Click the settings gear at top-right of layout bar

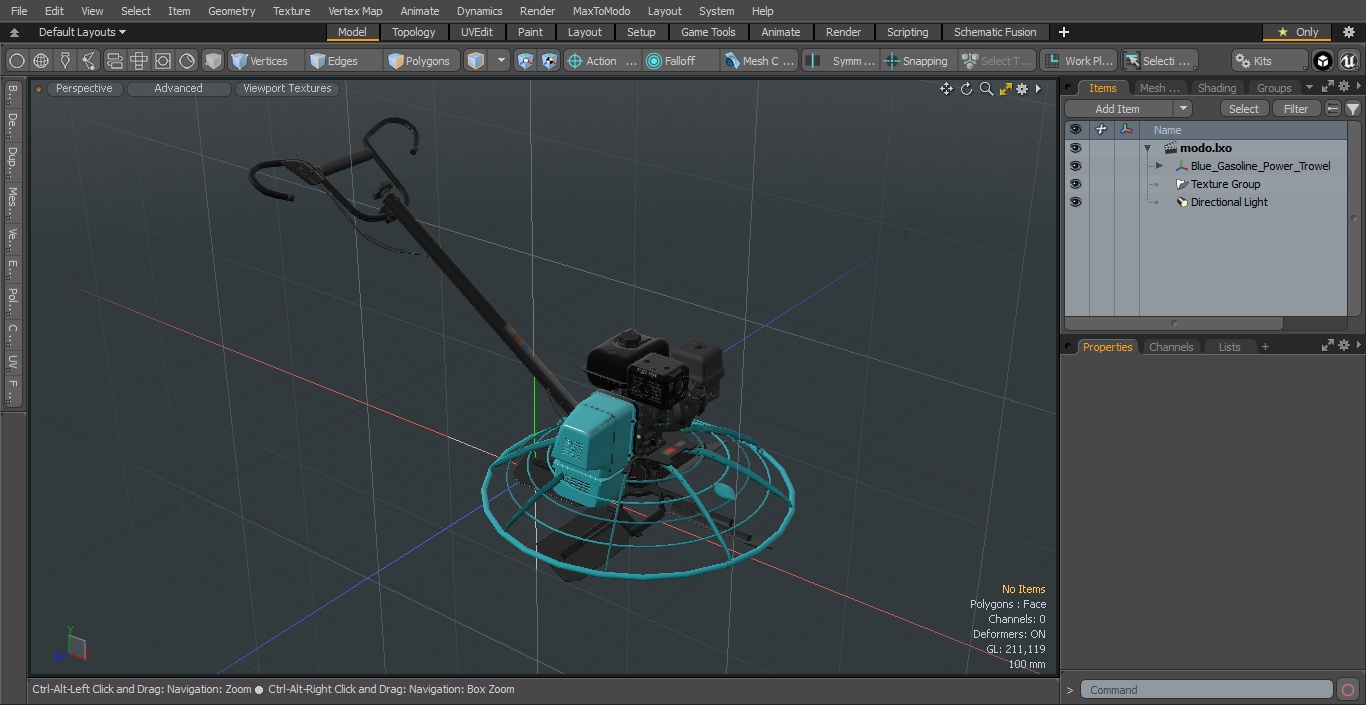coord(1348,32)
